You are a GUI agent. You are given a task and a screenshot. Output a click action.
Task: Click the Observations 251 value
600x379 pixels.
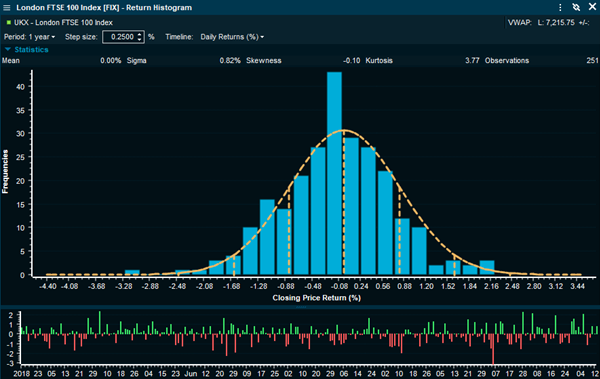coord(592,60)
